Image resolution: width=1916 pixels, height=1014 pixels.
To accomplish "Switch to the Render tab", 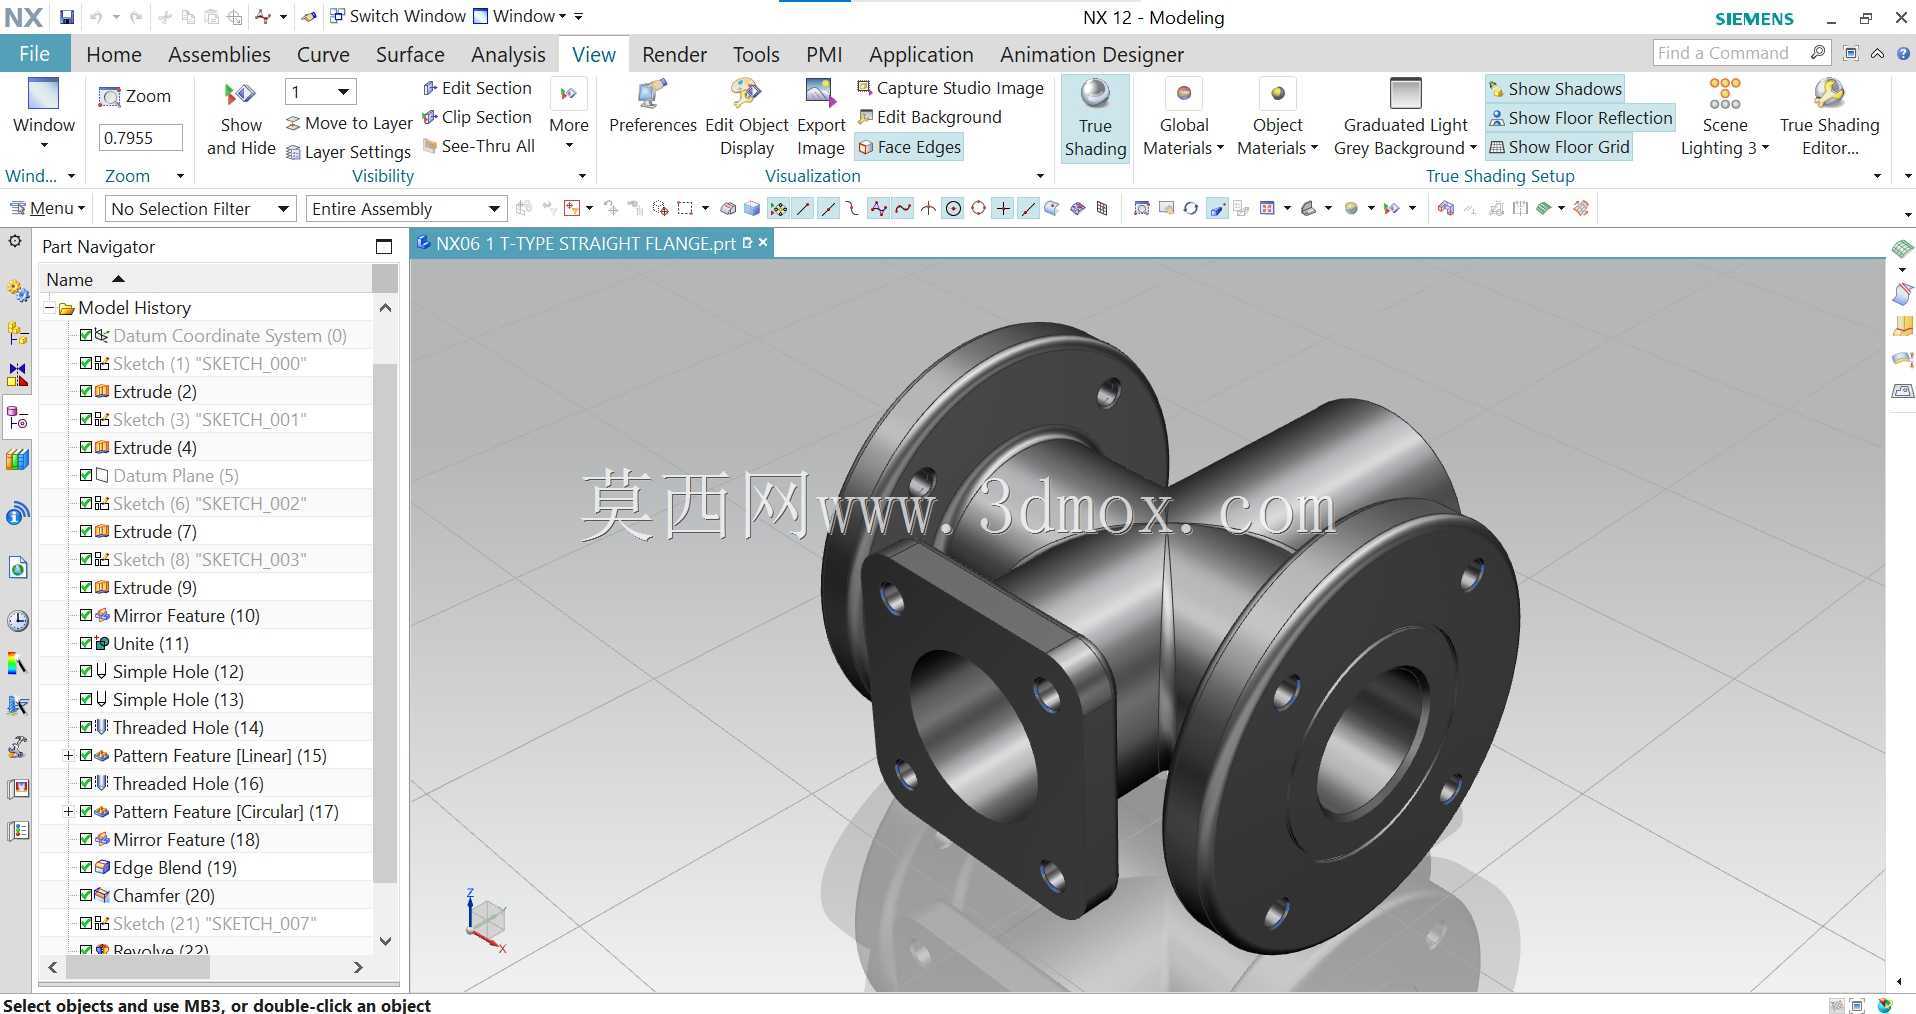I will (x=674, y=54).
